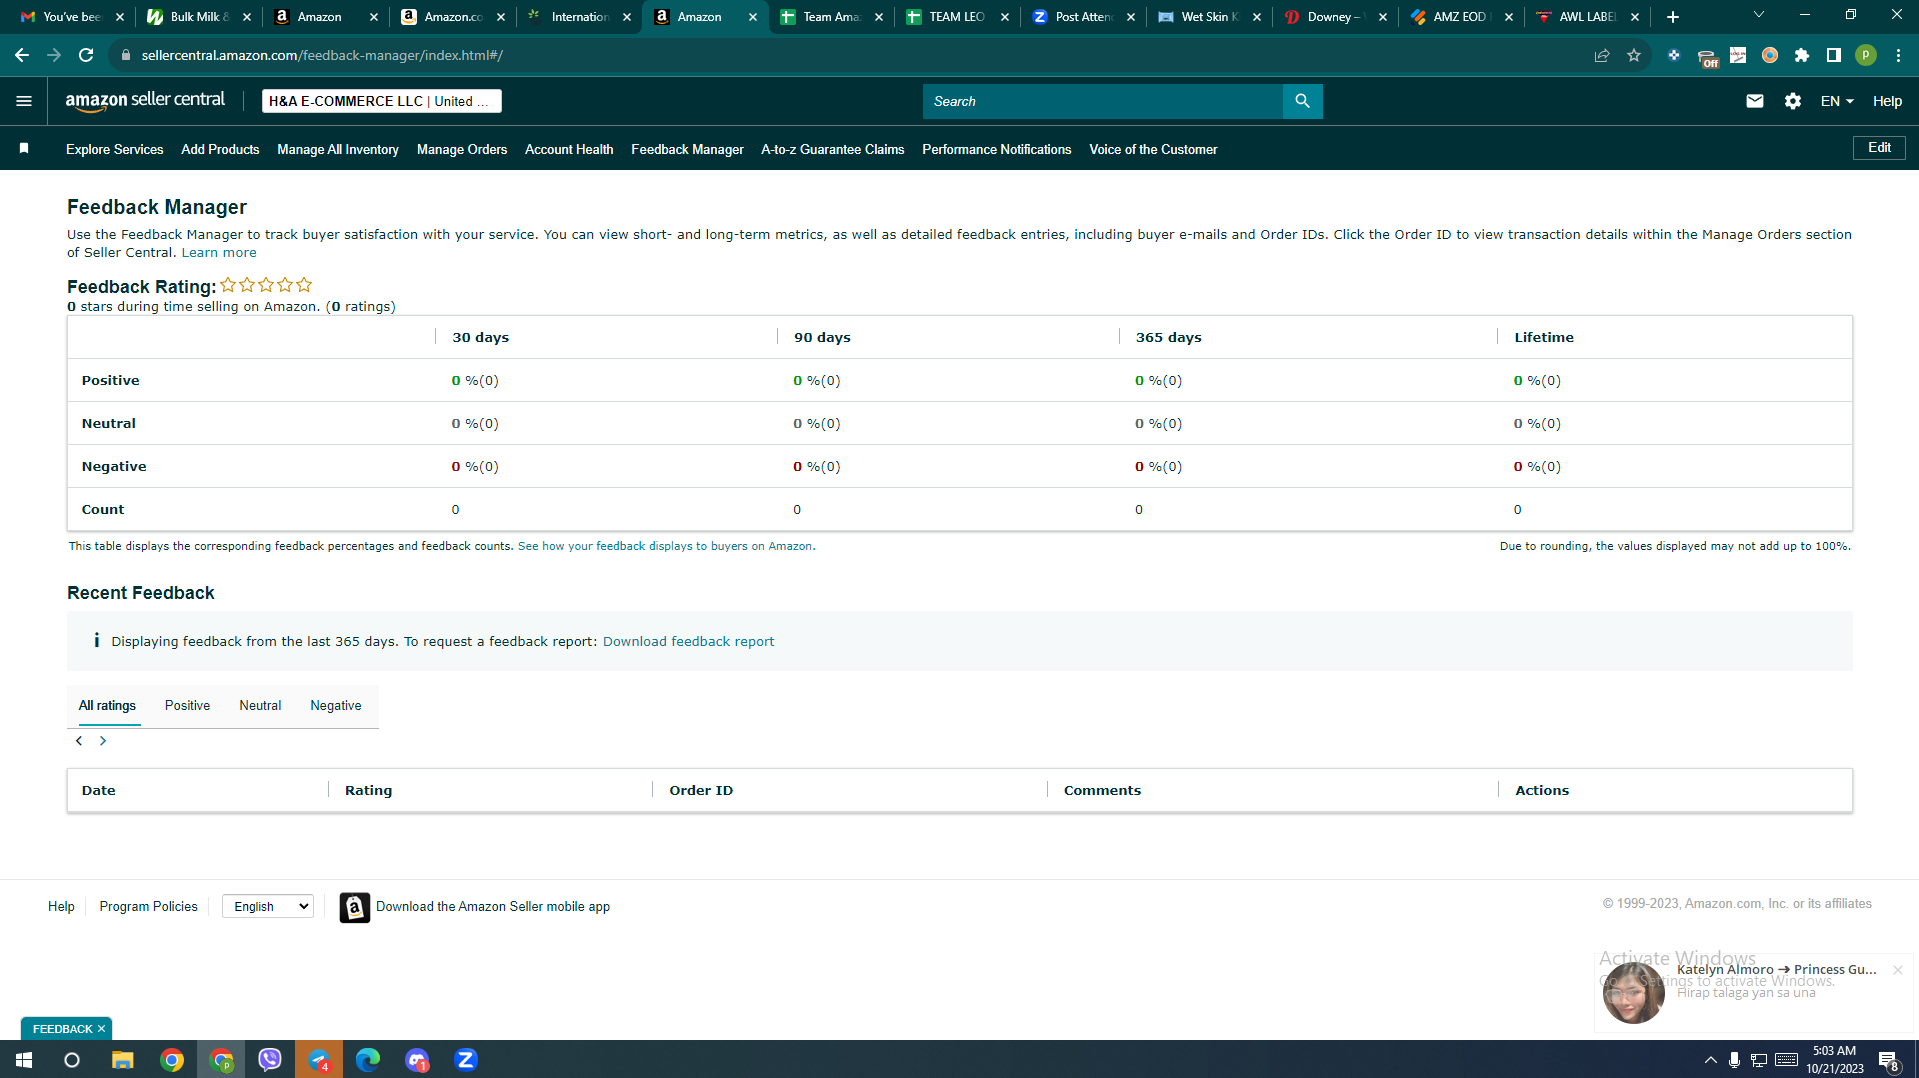Open Manage All Inventory menu item

click(338, 149)
